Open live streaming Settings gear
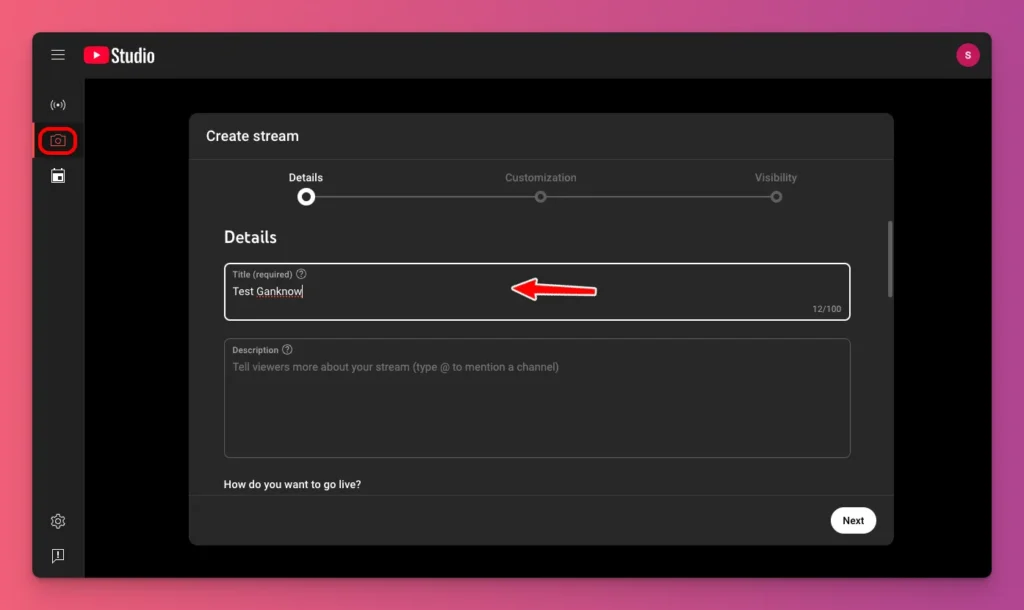Image resolution: width=1024 pixels, height=610 pixels. [x=57, y=521]
